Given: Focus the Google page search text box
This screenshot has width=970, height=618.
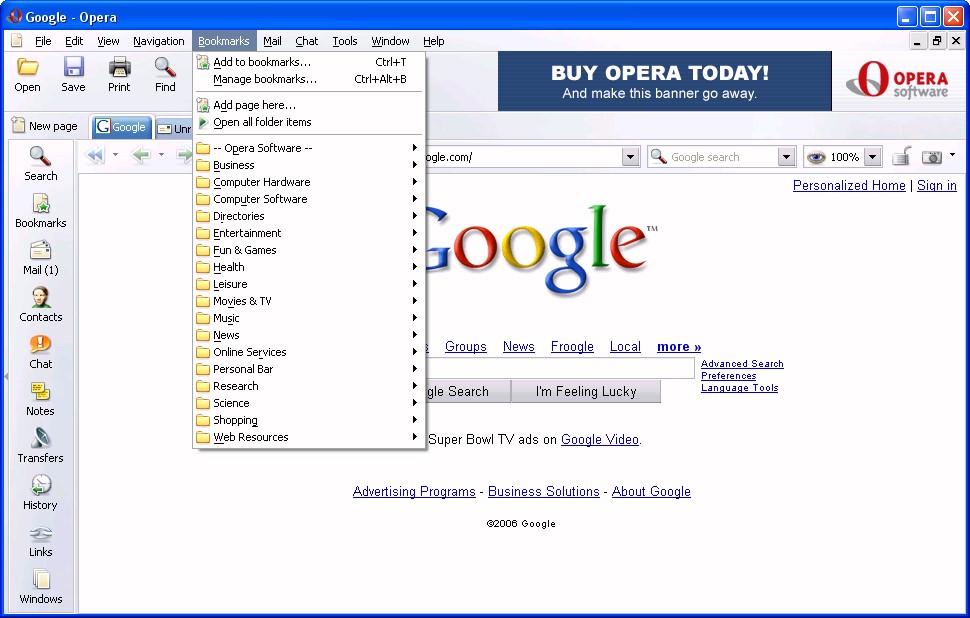Looking at the screenshot, I should click(x=560, y=368).
